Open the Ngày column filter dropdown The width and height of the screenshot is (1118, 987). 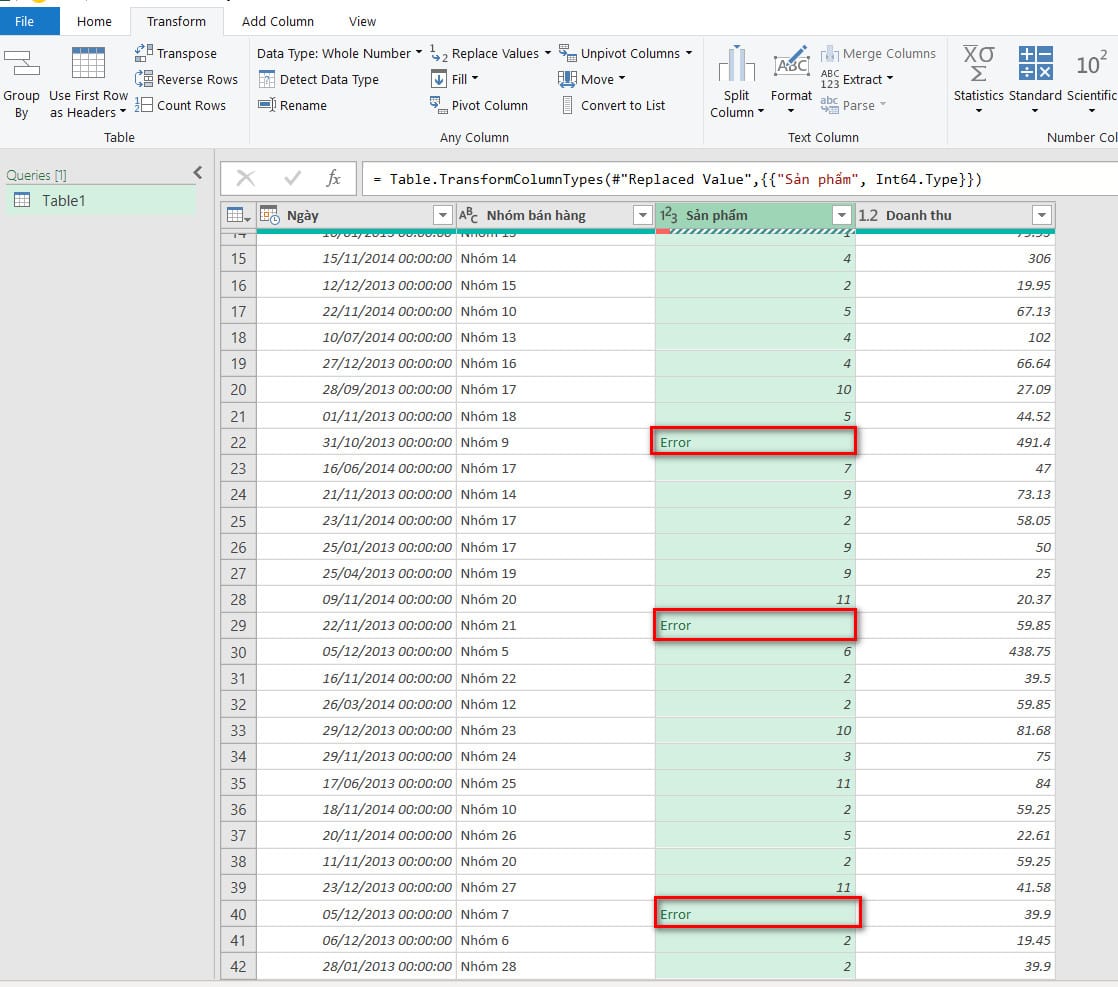[x=442, y=215]
